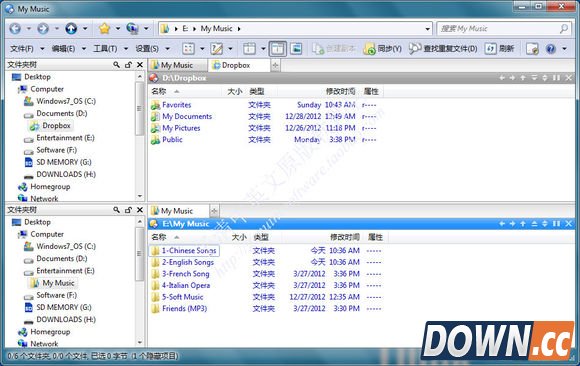Click the select-items toolbar icon
580x366 pixels.
(189, 48)
